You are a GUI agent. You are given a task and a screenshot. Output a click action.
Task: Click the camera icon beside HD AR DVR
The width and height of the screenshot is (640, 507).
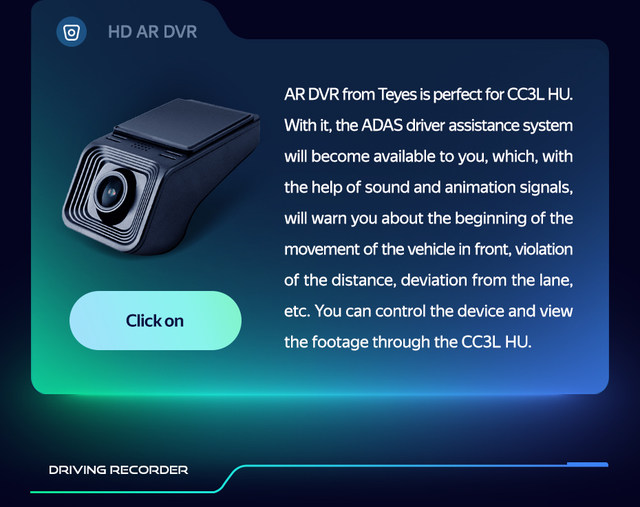[x=71, y=32]
